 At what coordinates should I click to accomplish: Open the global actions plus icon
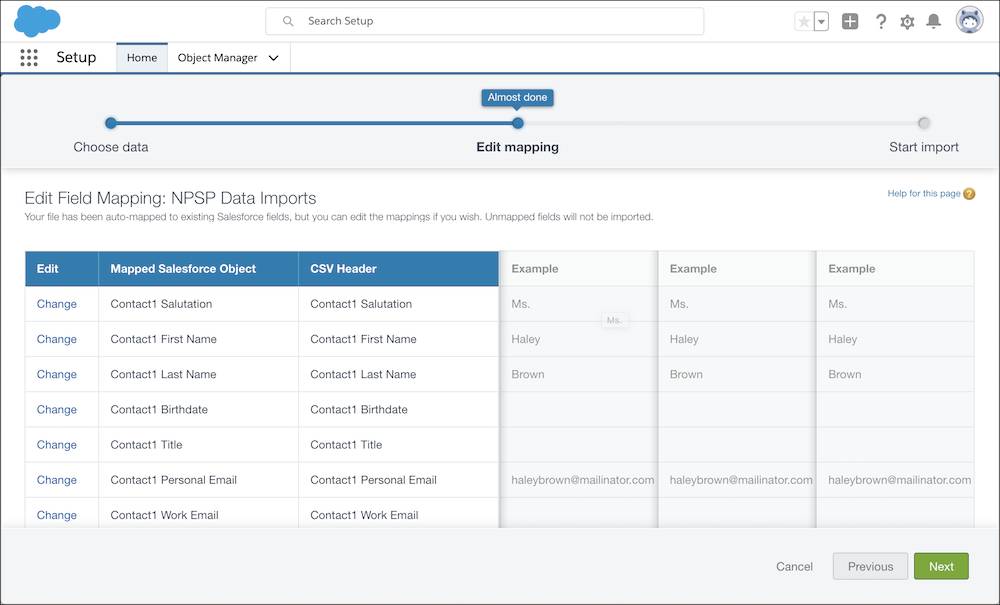[x=850, y=21]
